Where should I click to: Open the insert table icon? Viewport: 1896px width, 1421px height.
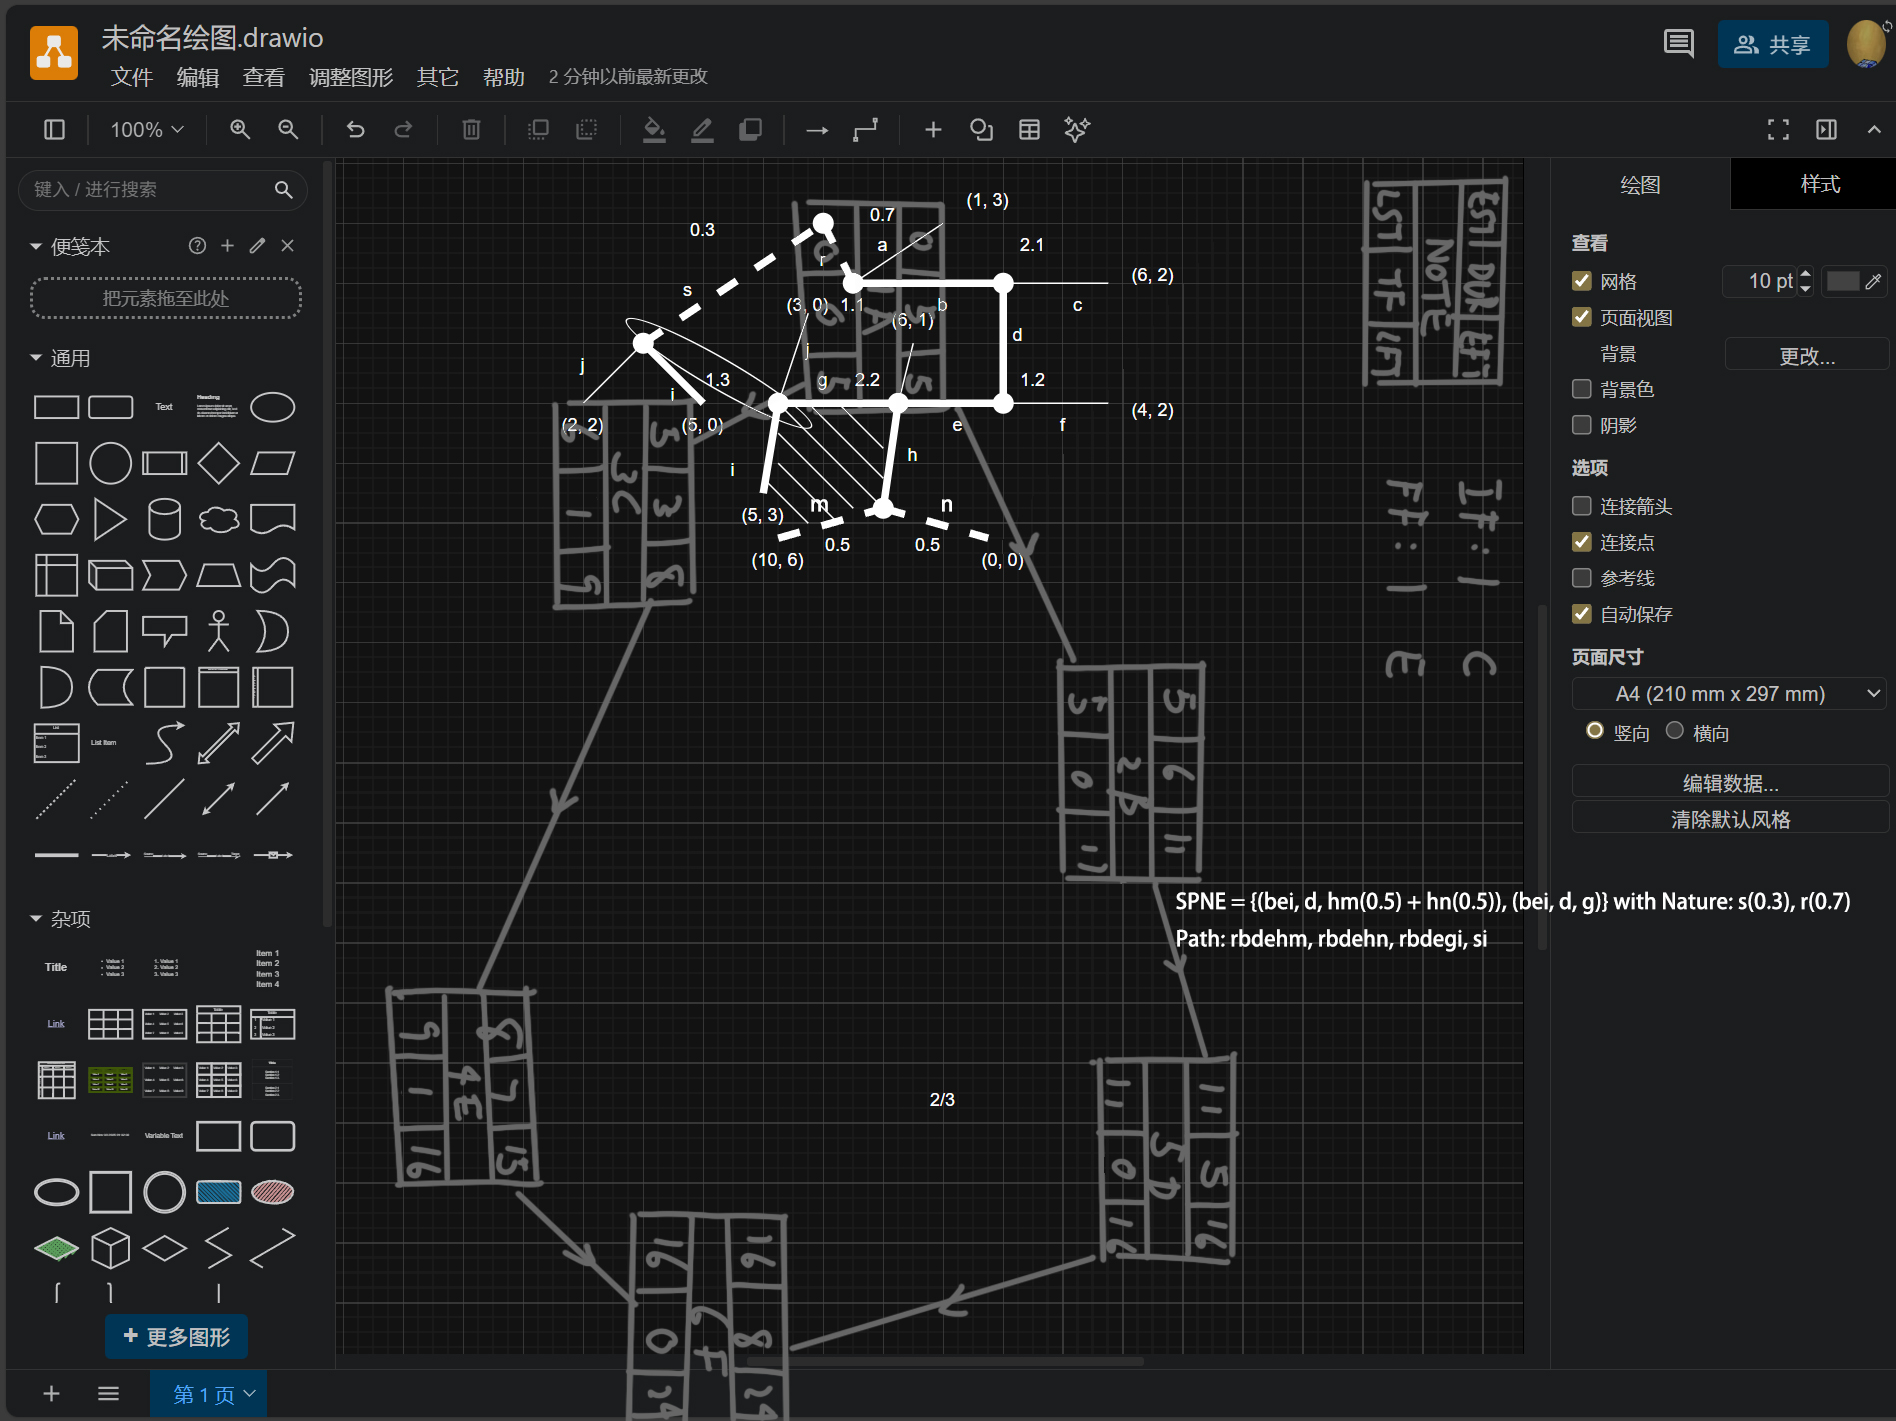1029,129
